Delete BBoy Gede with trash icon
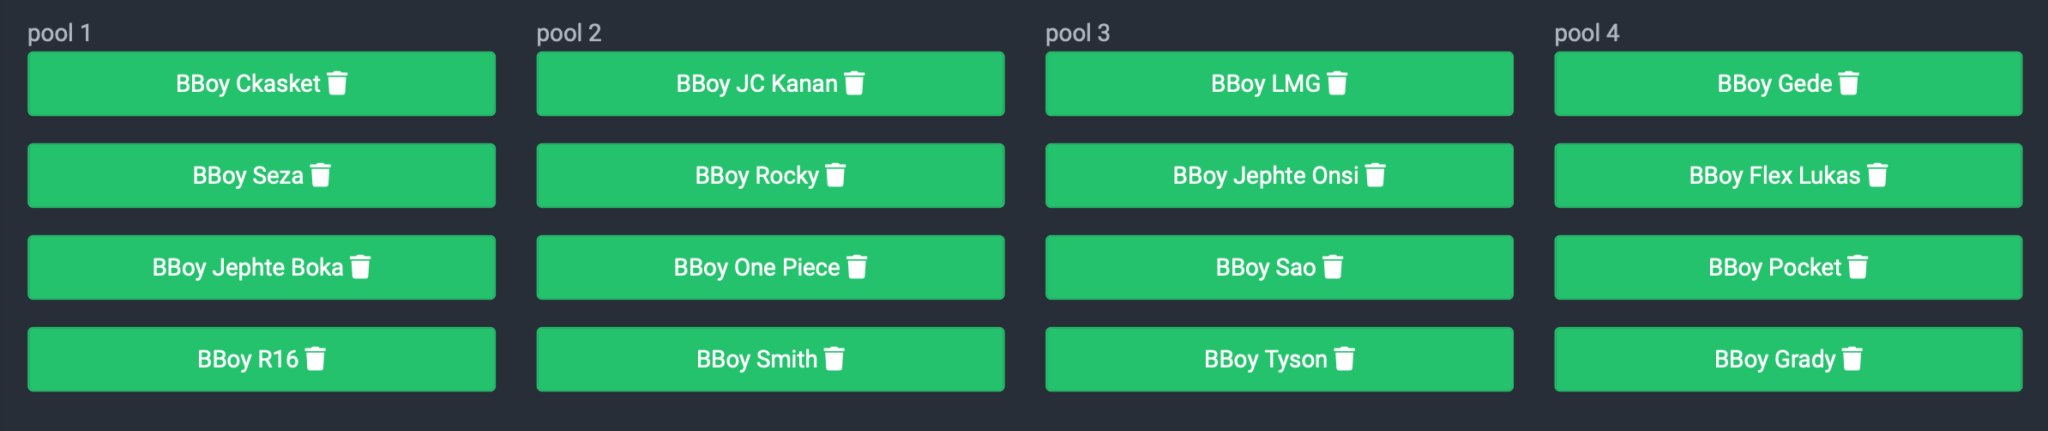 (x=1849, y=83)
